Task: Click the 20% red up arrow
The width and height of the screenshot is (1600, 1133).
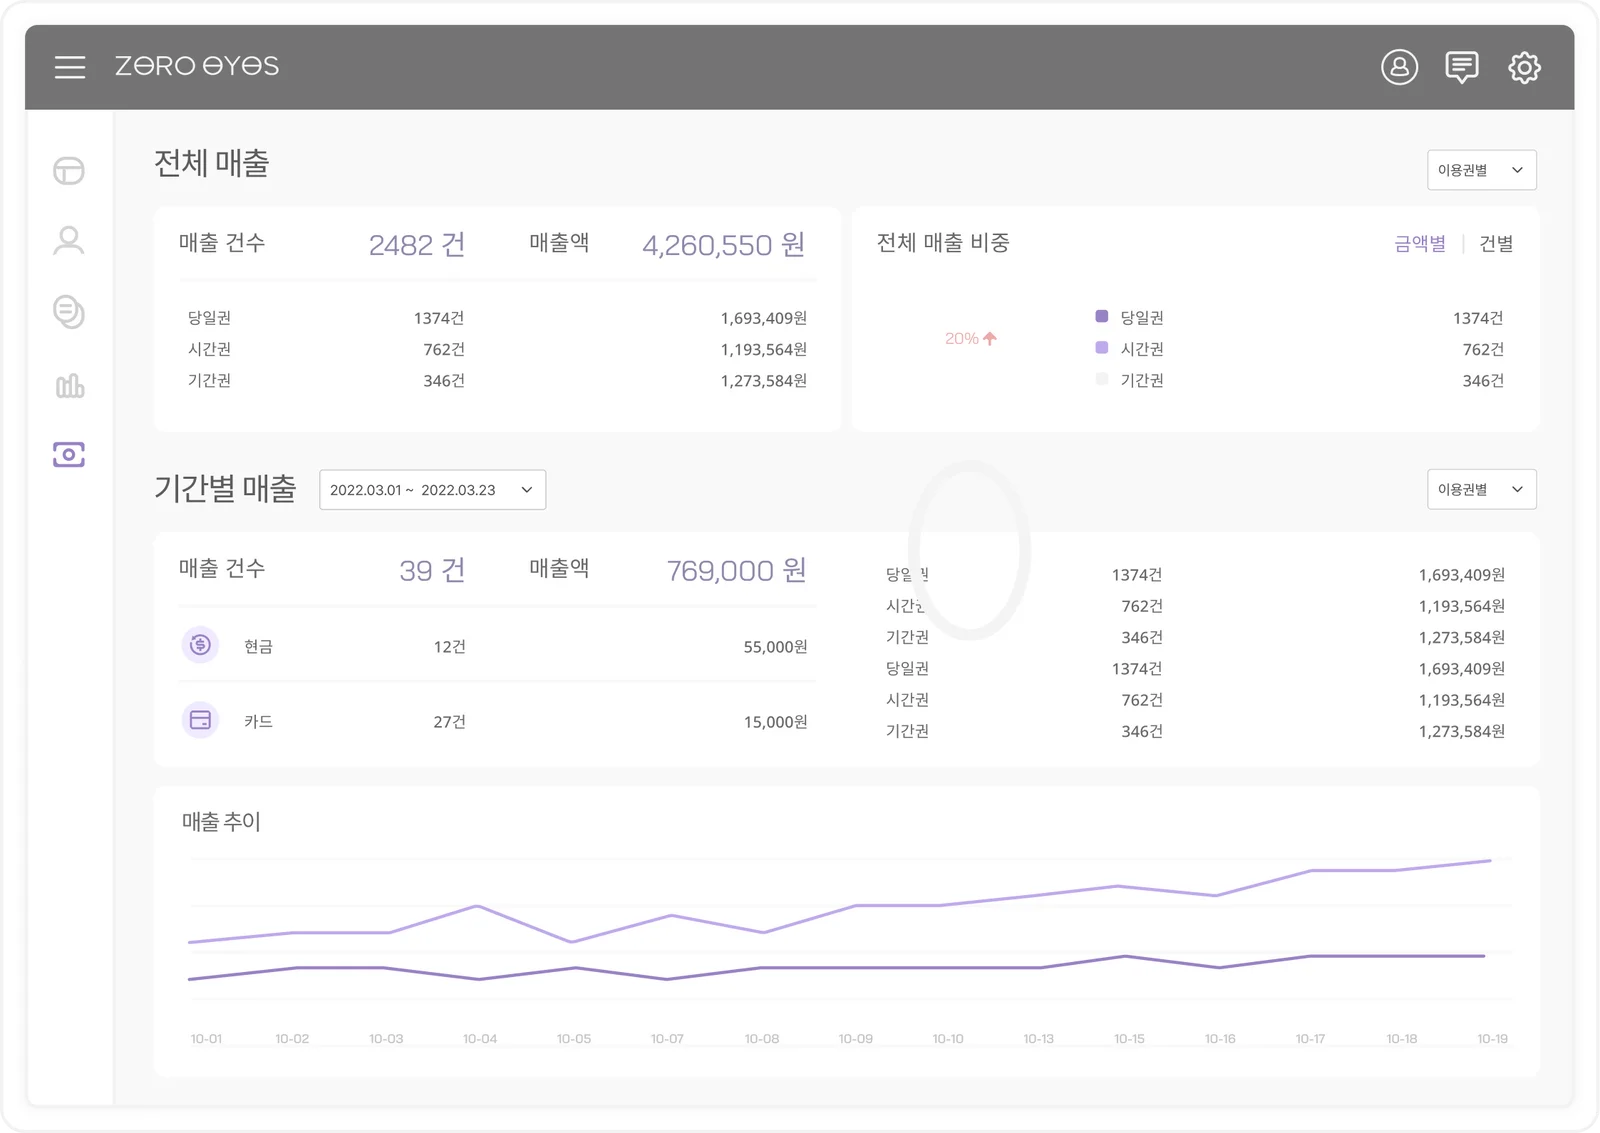Action: (990, 339)
